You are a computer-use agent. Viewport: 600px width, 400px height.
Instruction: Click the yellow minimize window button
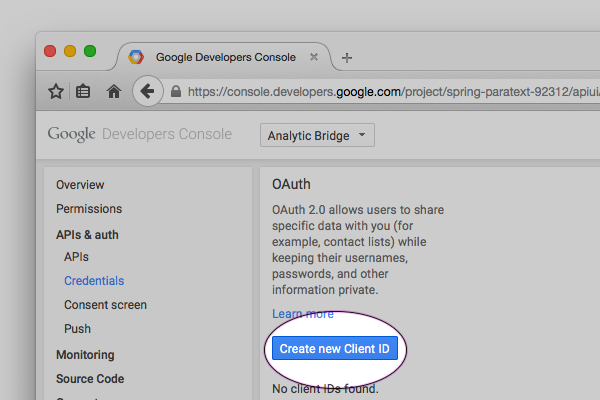[x=70, y=51]
